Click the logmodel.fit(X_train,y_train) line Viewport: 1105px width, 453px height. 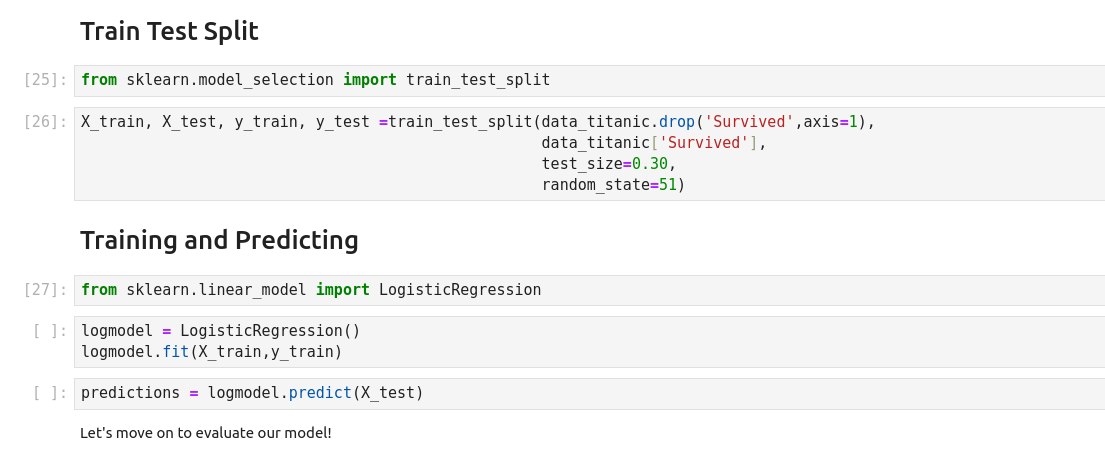click(x=211, y=352)
